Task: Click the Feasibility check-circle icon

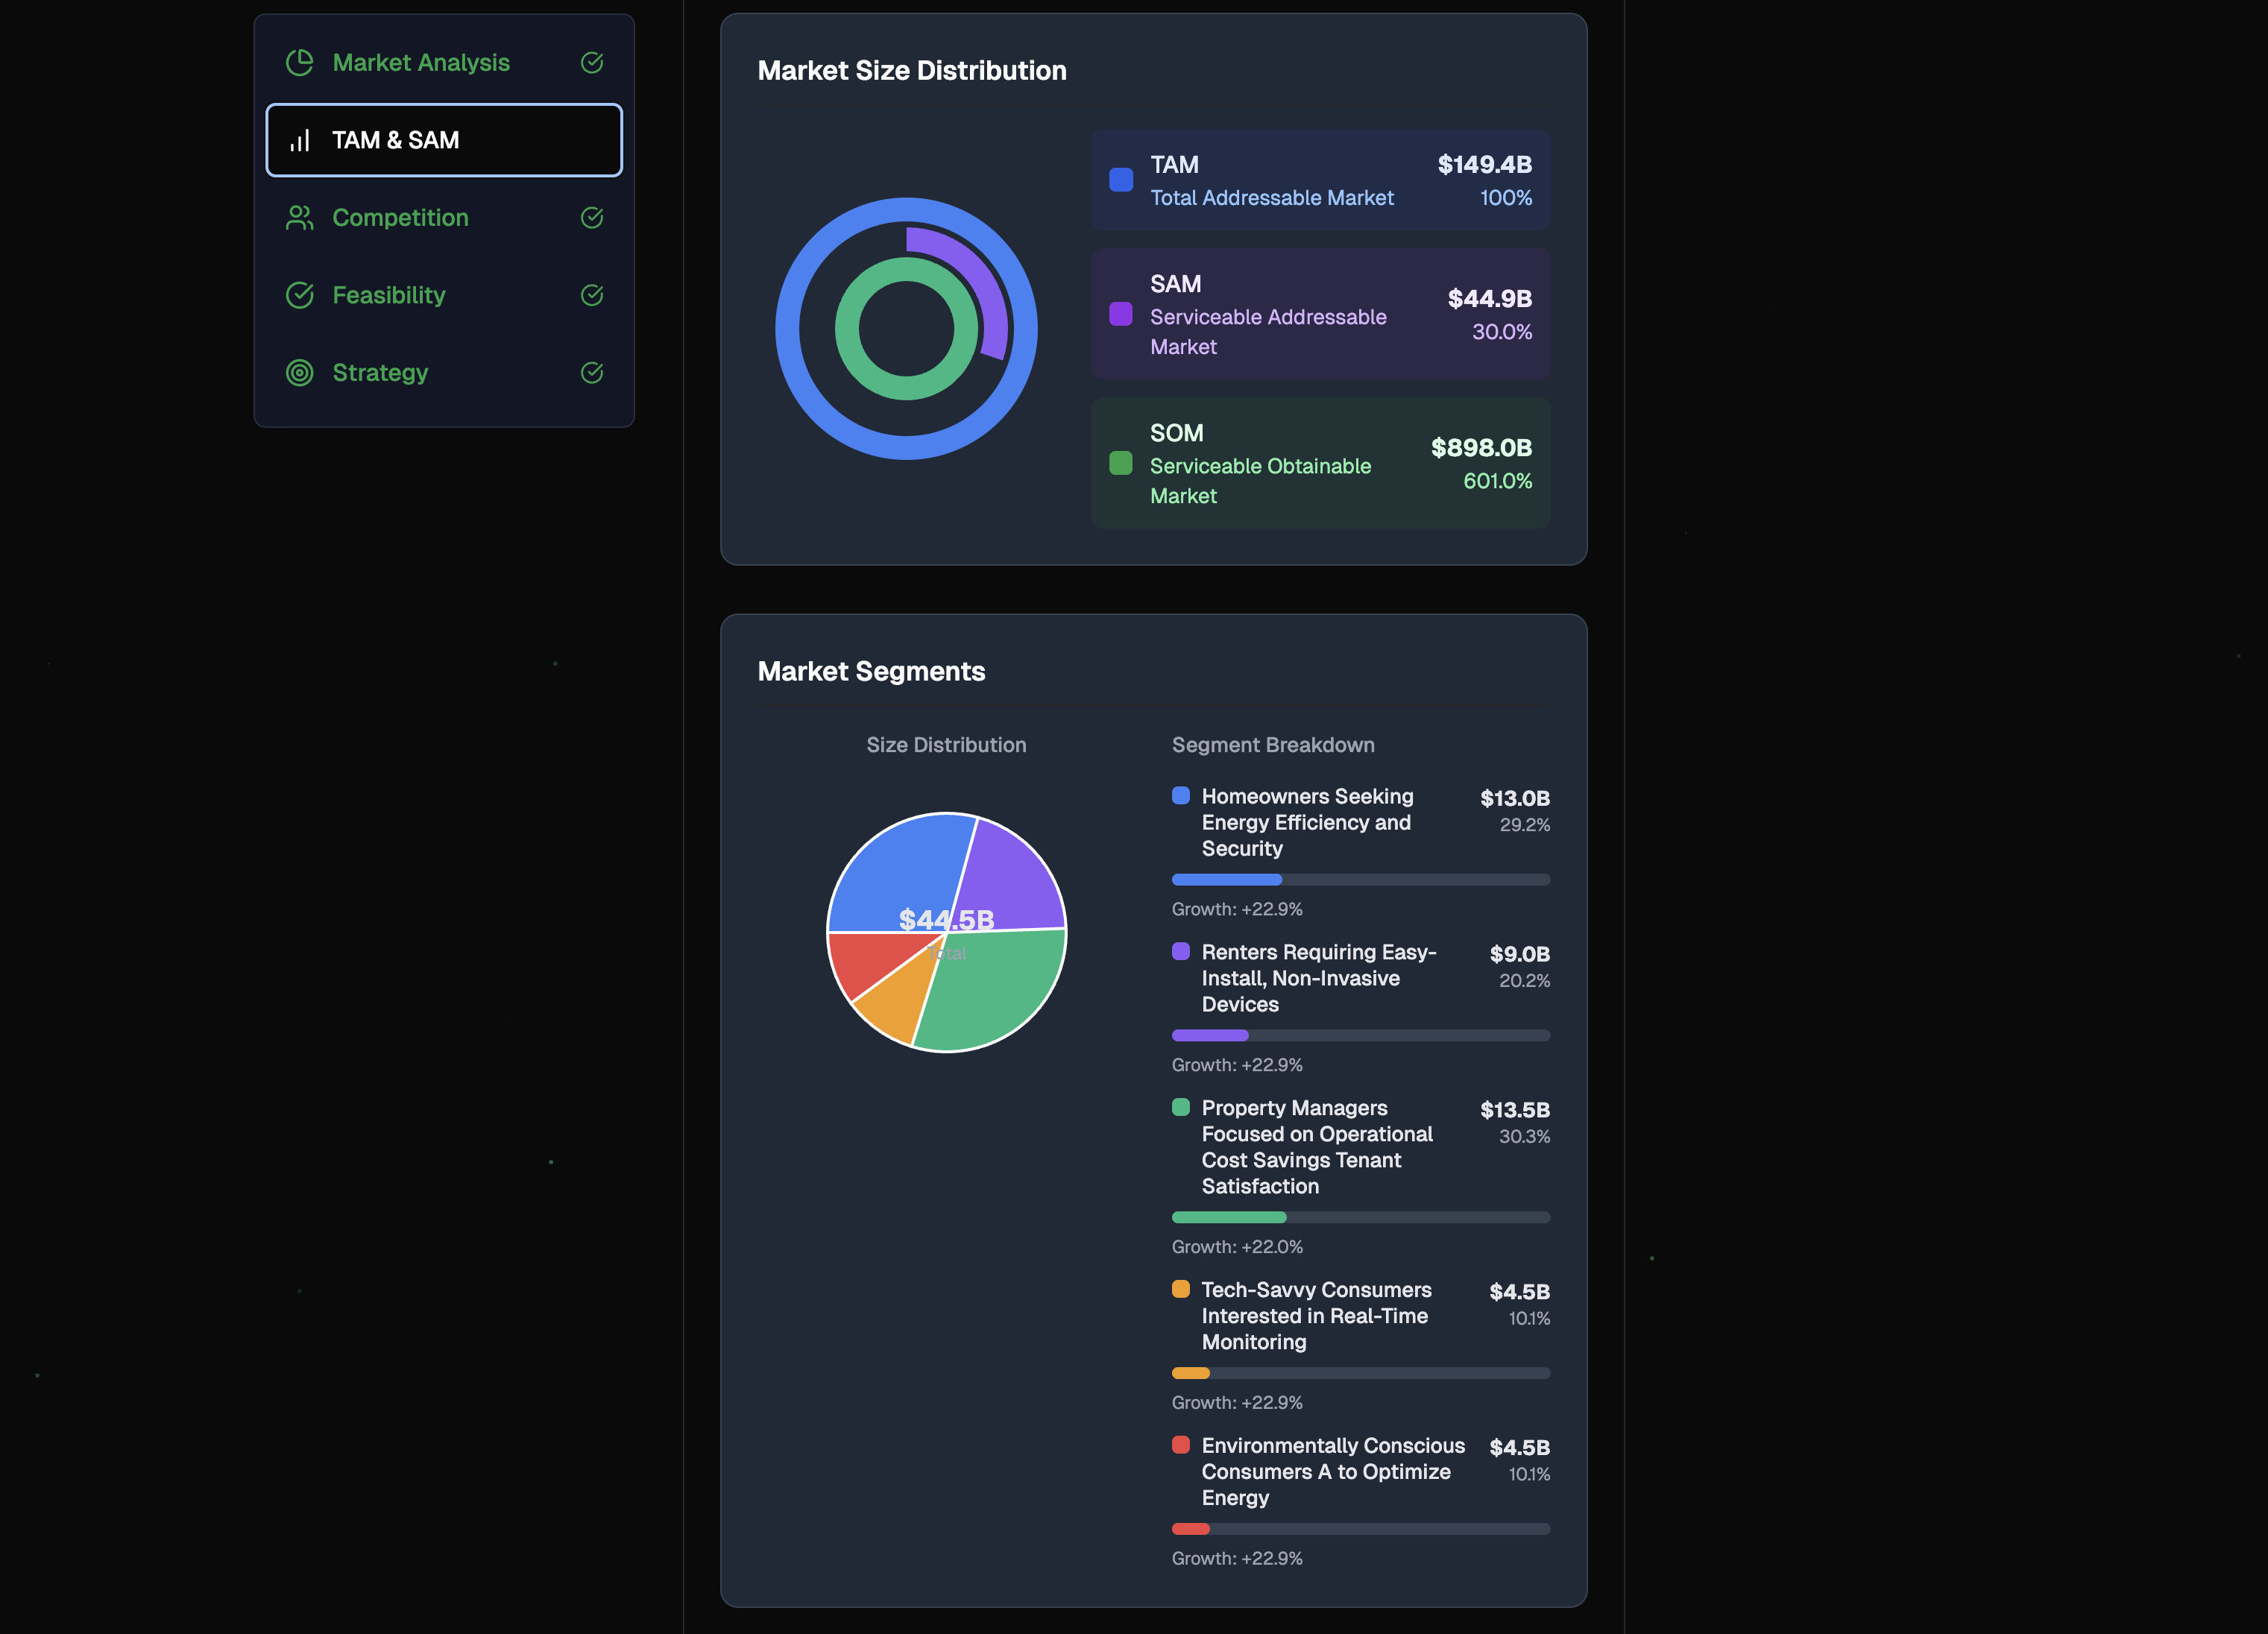Action: (299, 295)
